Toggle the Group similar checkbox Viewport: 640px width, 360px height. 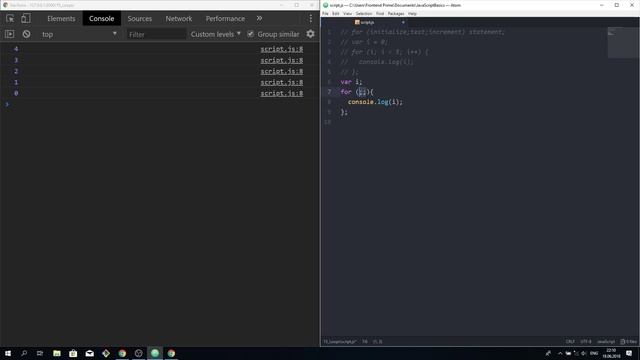click(250, 34)
